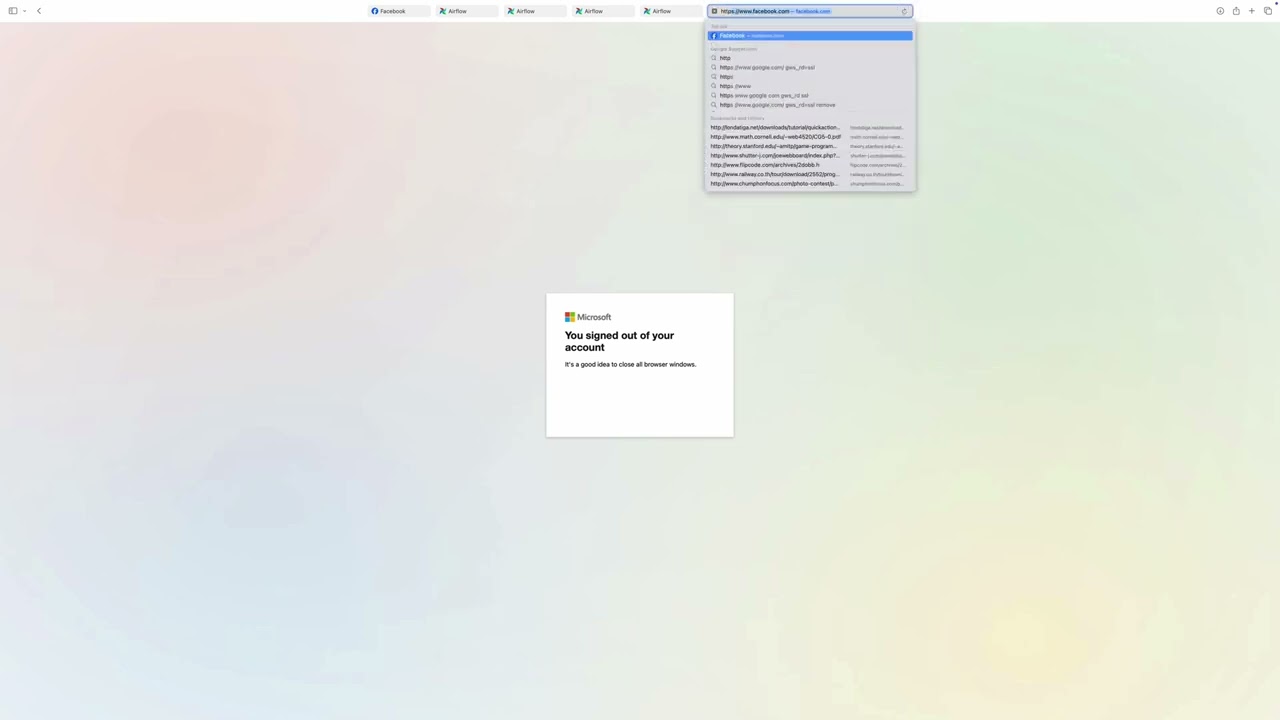
Task: Click the address bar URL field
Action: click(x=809, y=11)
